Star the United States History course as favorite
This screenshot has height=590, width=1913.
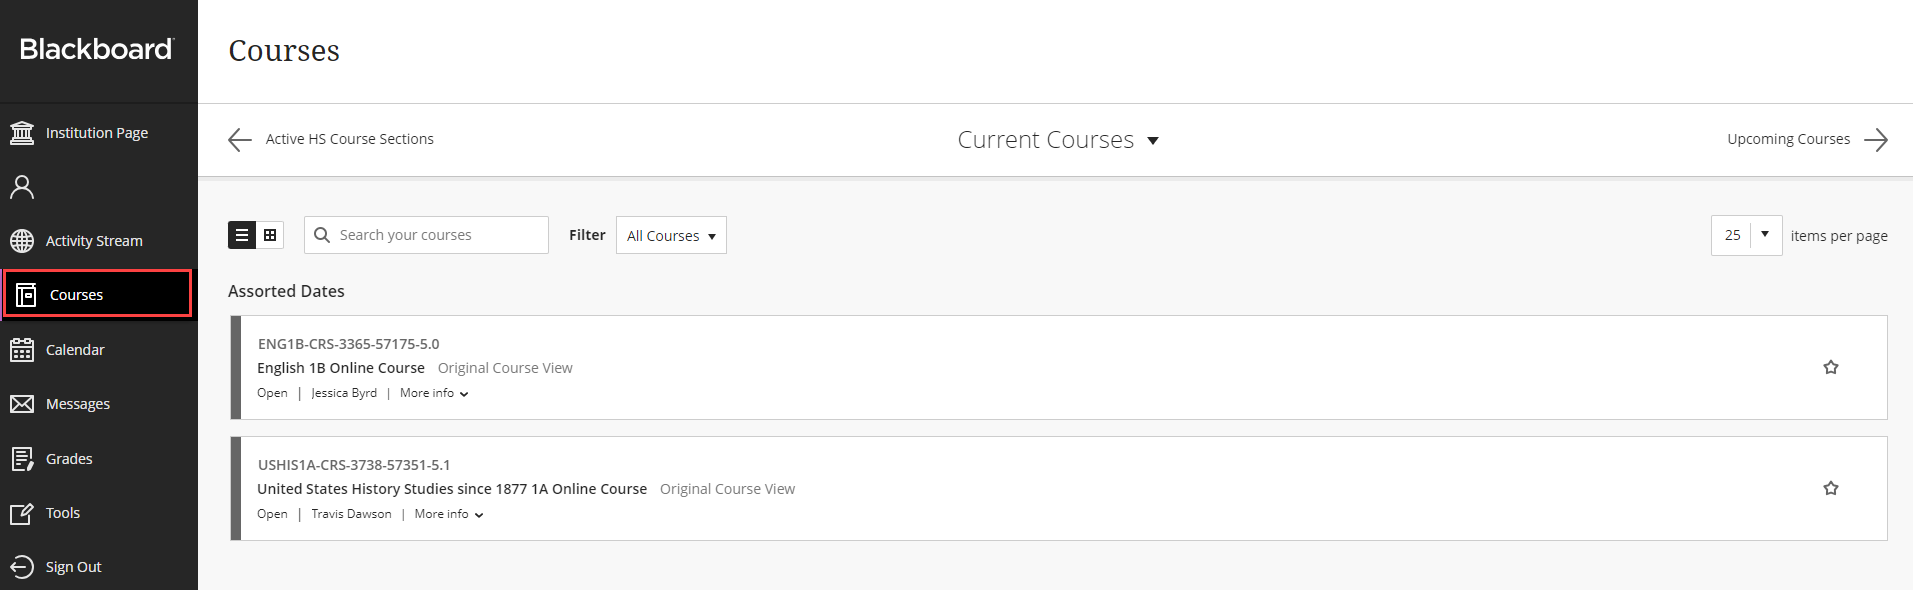click(1831, 488)
